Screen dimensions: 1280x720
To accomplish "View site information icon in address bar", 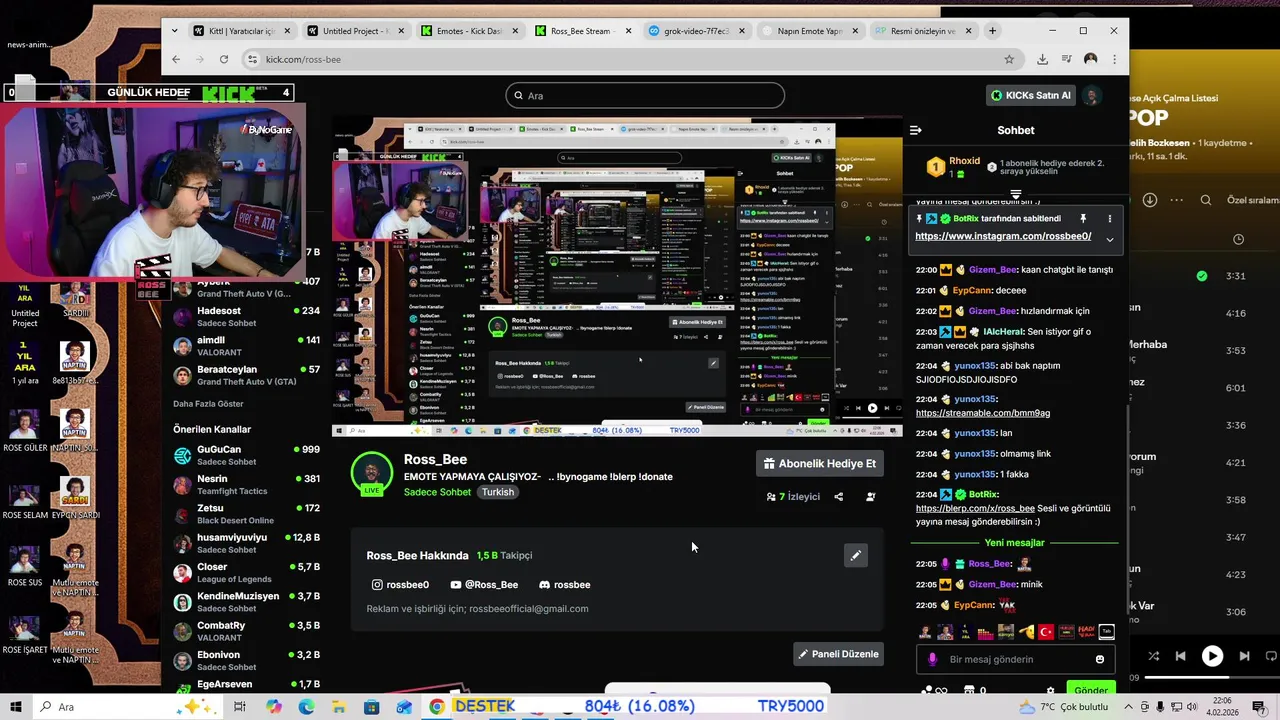I will pos(252,59).
